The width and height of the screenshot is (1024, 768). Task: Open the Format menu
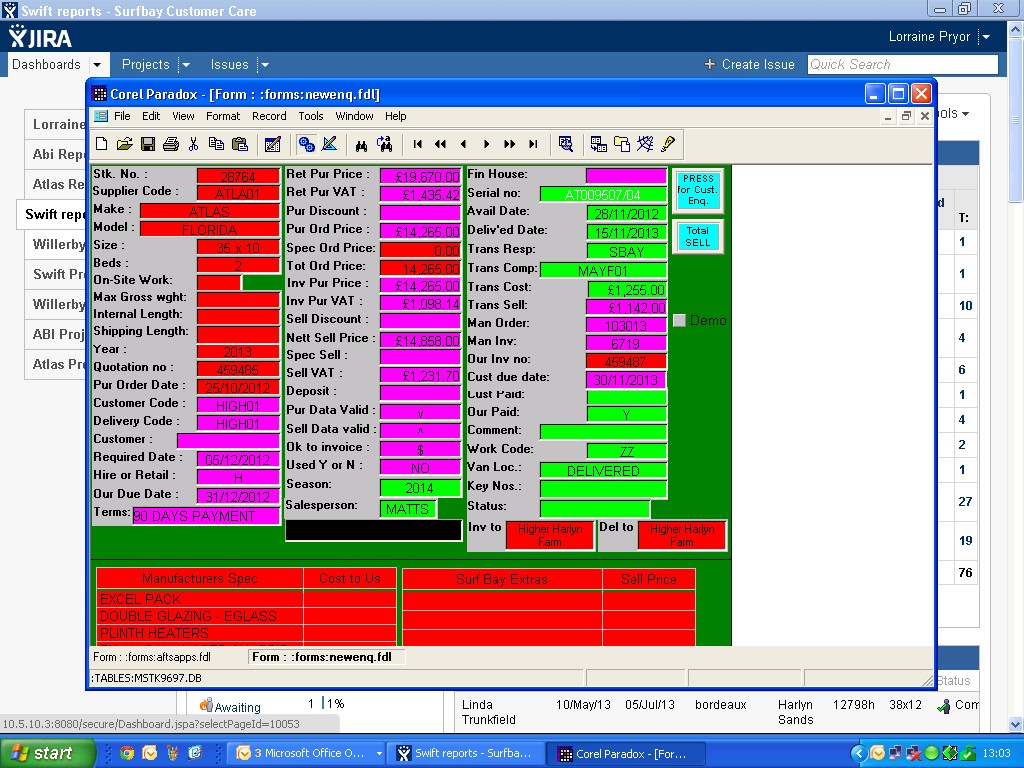pyautogui.click(x=223, y=116)
